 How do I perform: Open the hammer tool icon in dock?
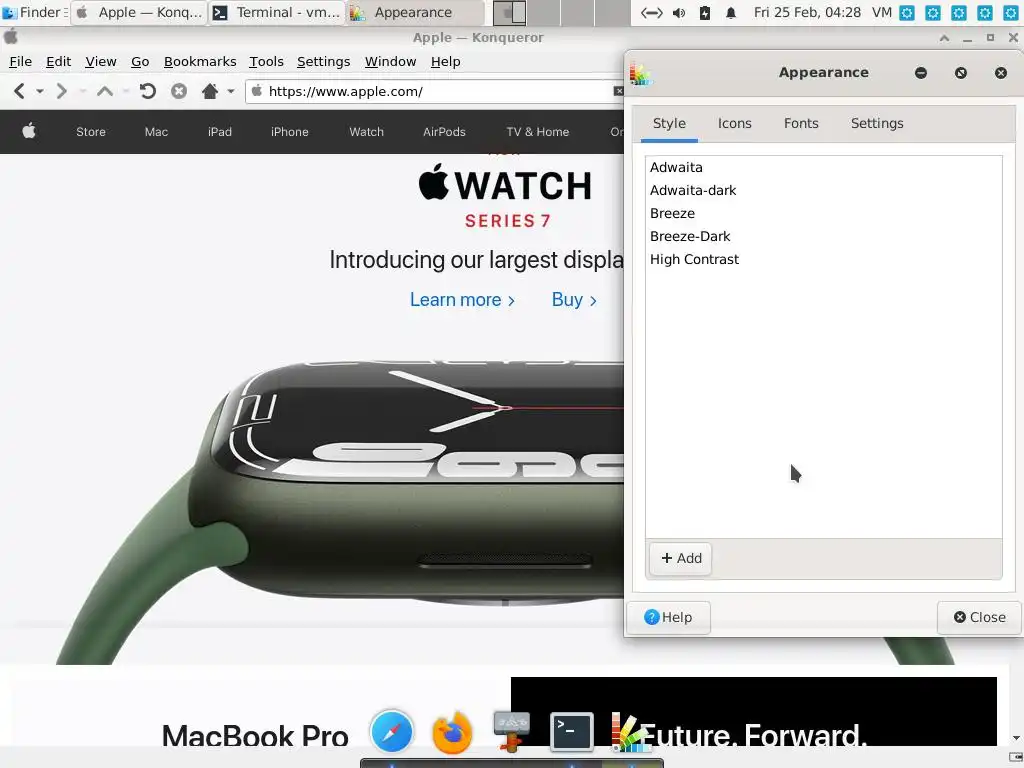511,731
